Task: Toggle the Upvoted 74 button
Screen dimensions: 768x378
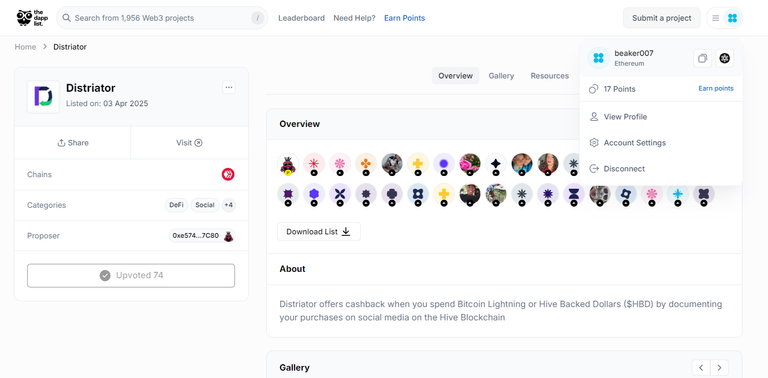Action: (x=131, y=276)
